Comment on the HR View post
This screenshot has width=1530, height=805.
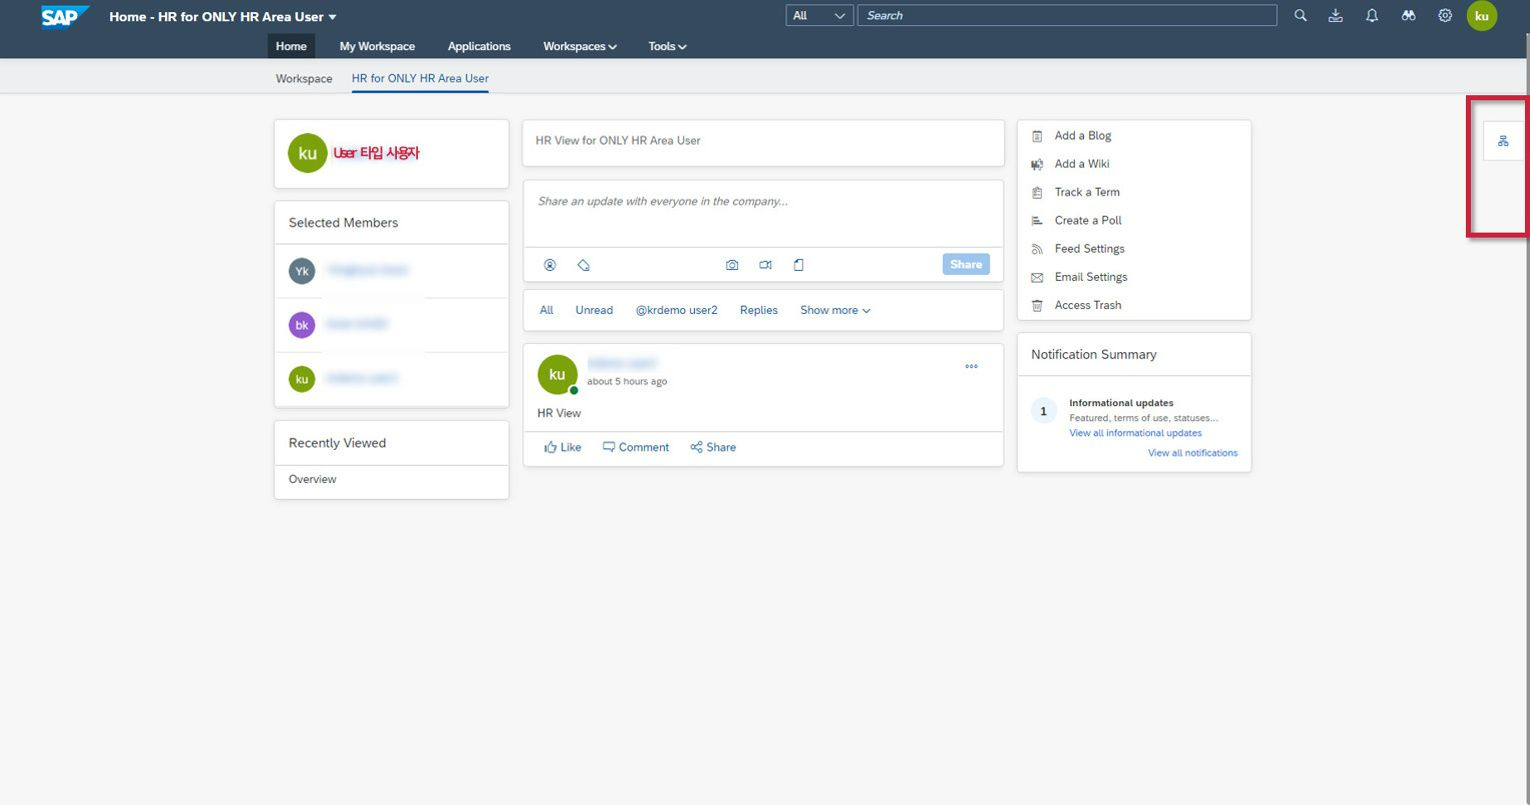click(636, 447)
